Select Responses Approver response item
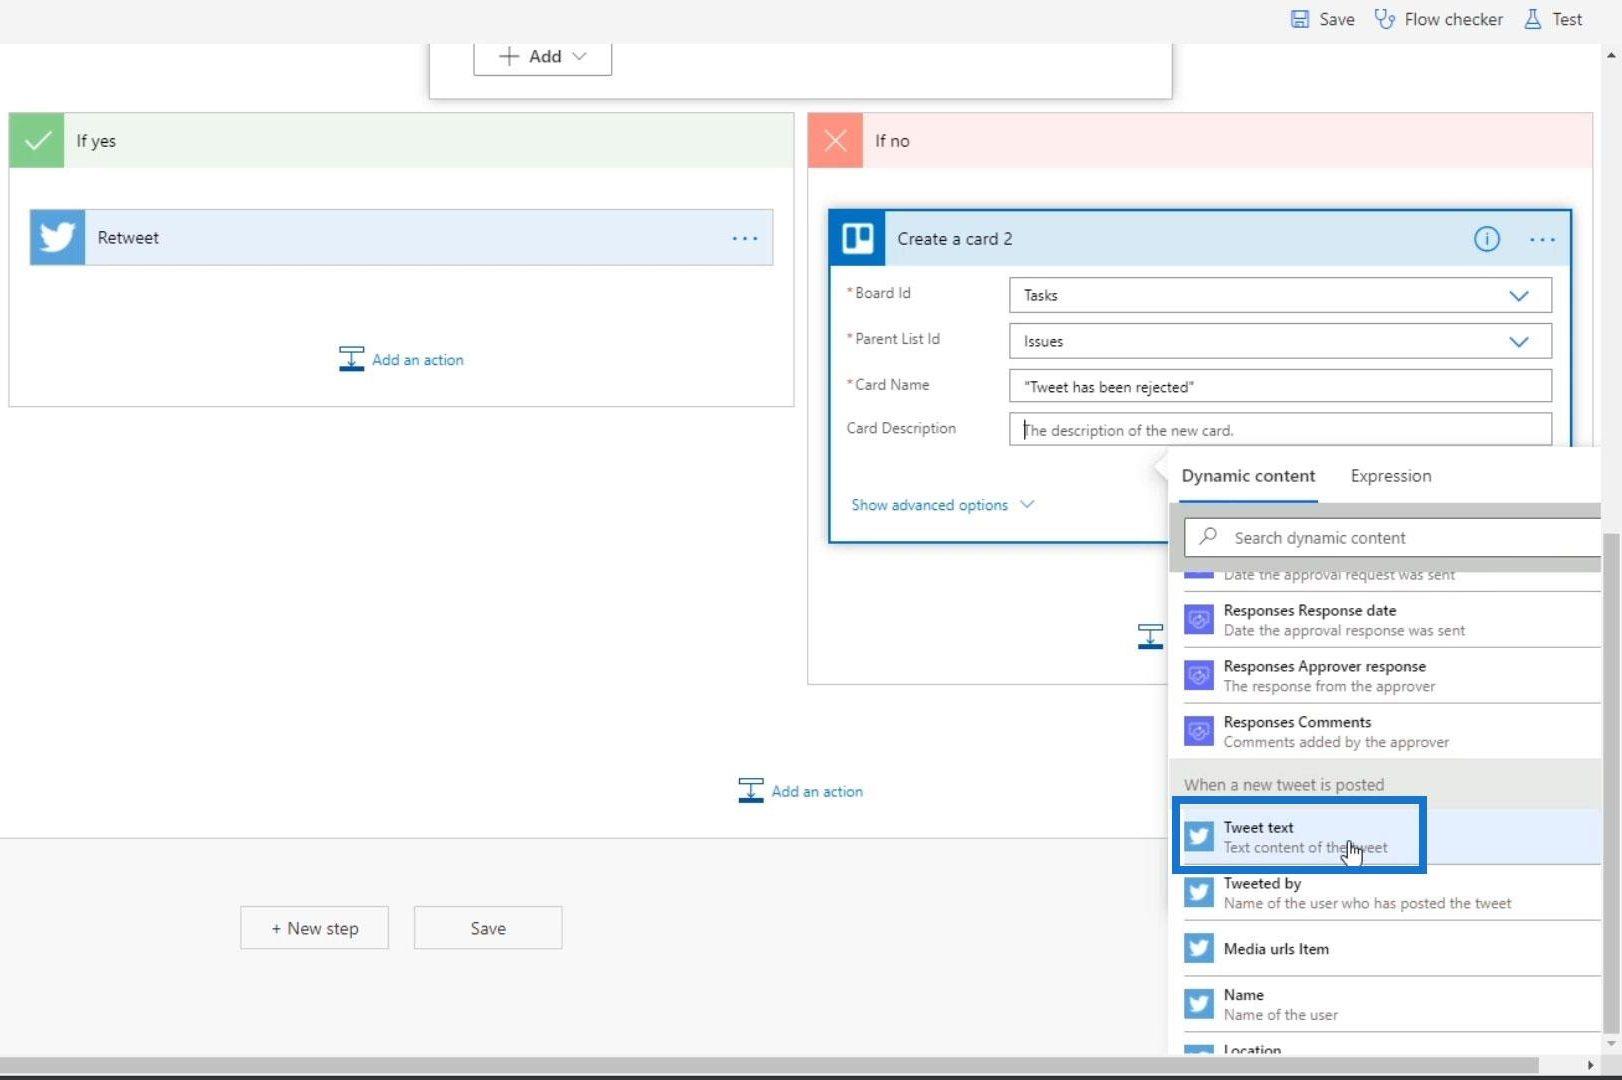Image resolution: width=1622 pixels, height=1080 pixels. coord(1385,676)
